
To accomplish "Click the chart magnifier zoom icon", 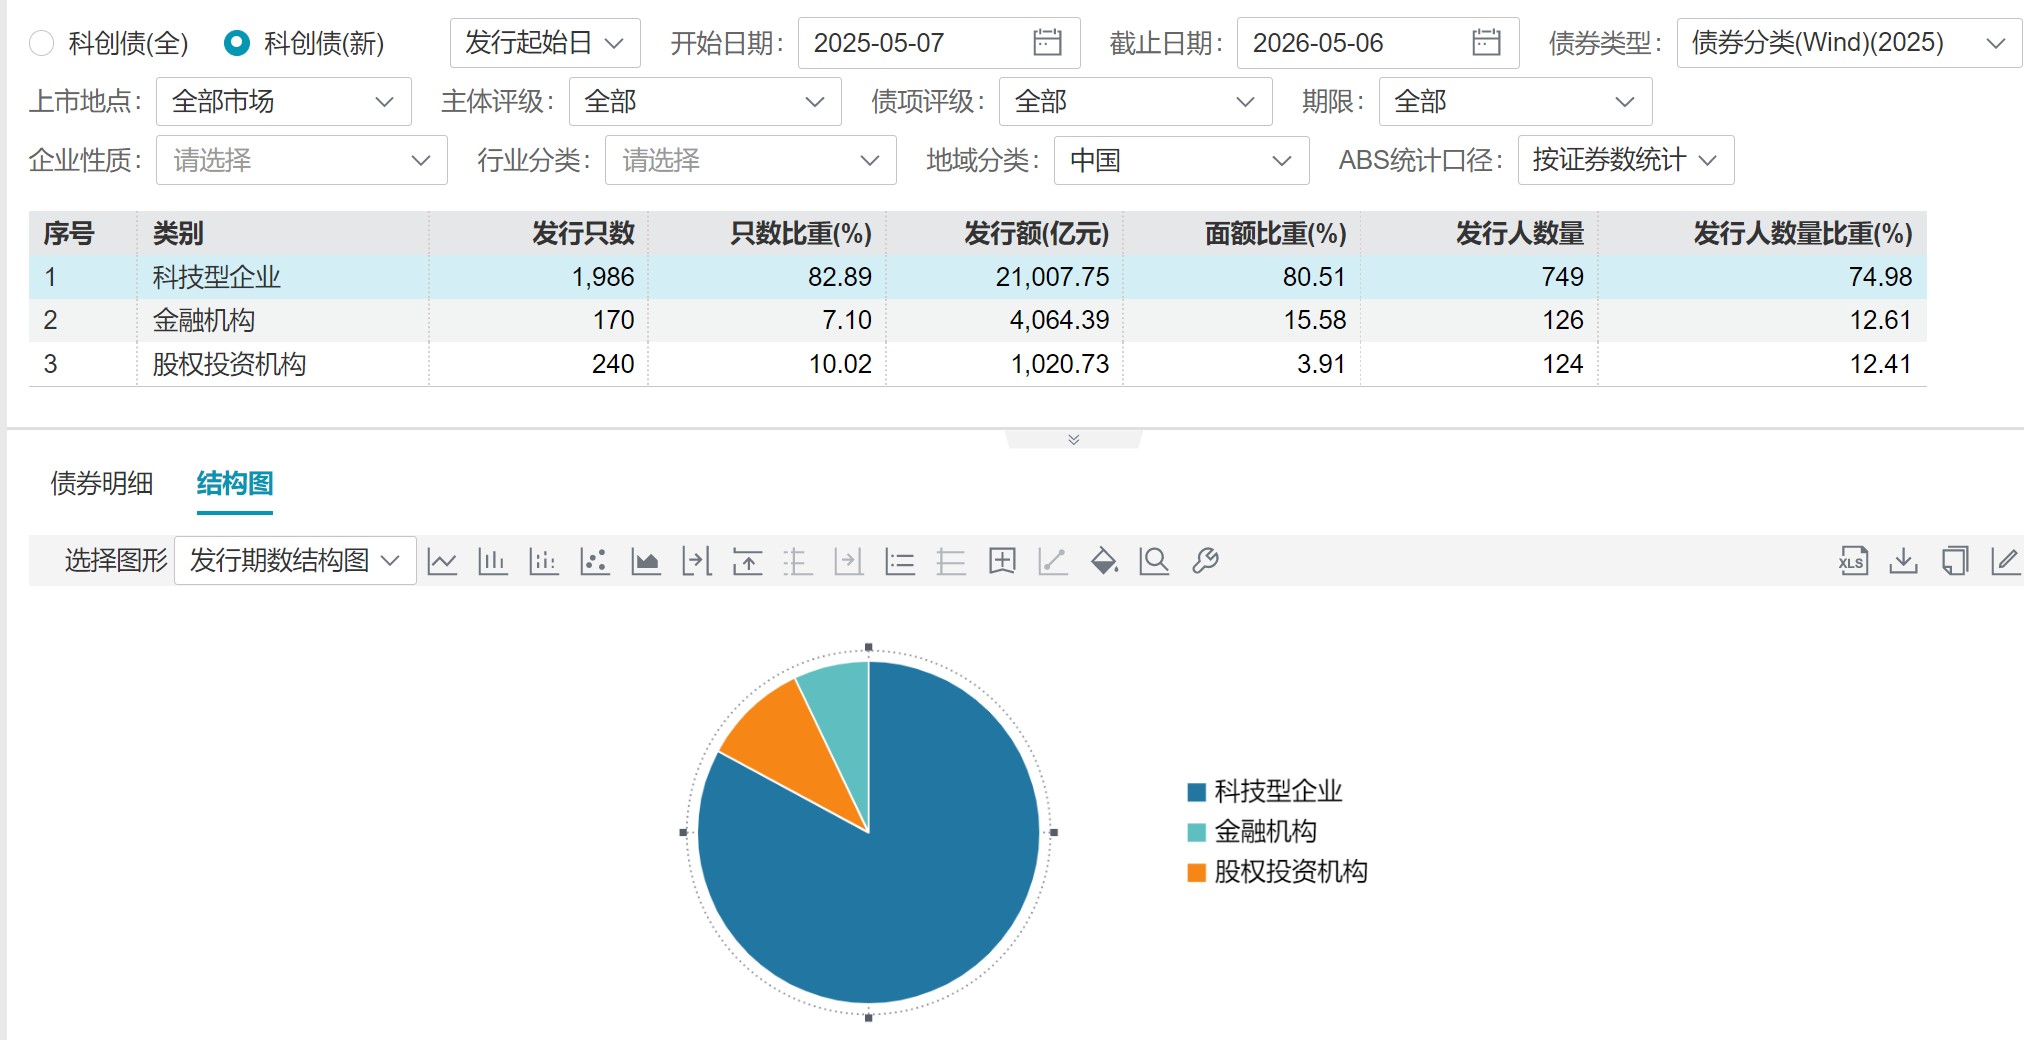I will coord(1154,561).
